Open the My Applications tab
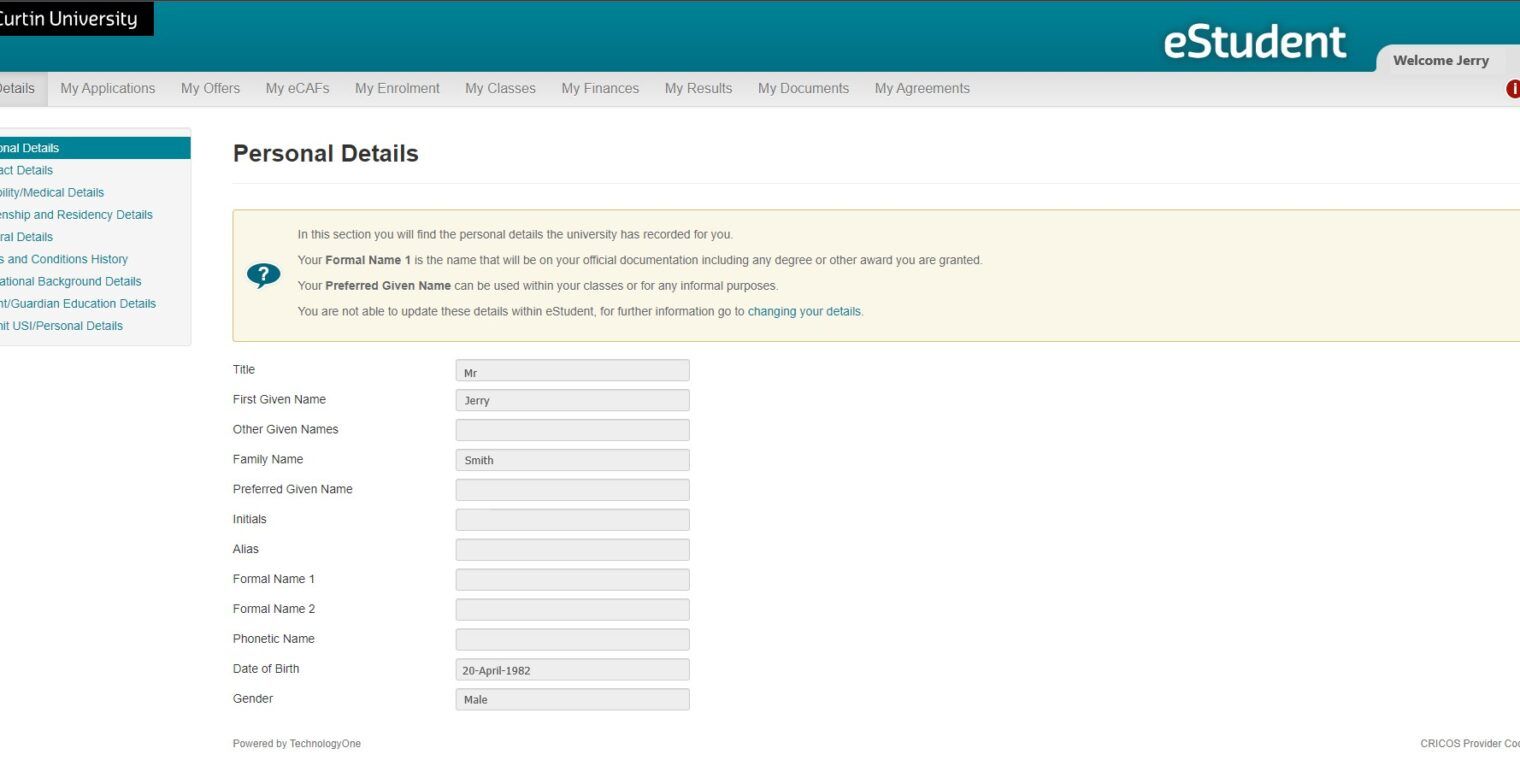This screenshot has height=760, width=1520. coord(107,88)
